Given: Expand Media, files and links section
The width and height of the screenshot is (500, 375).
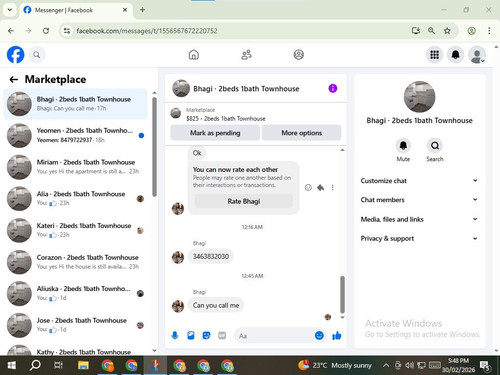Looking at the screenshot, I should 419,219.
